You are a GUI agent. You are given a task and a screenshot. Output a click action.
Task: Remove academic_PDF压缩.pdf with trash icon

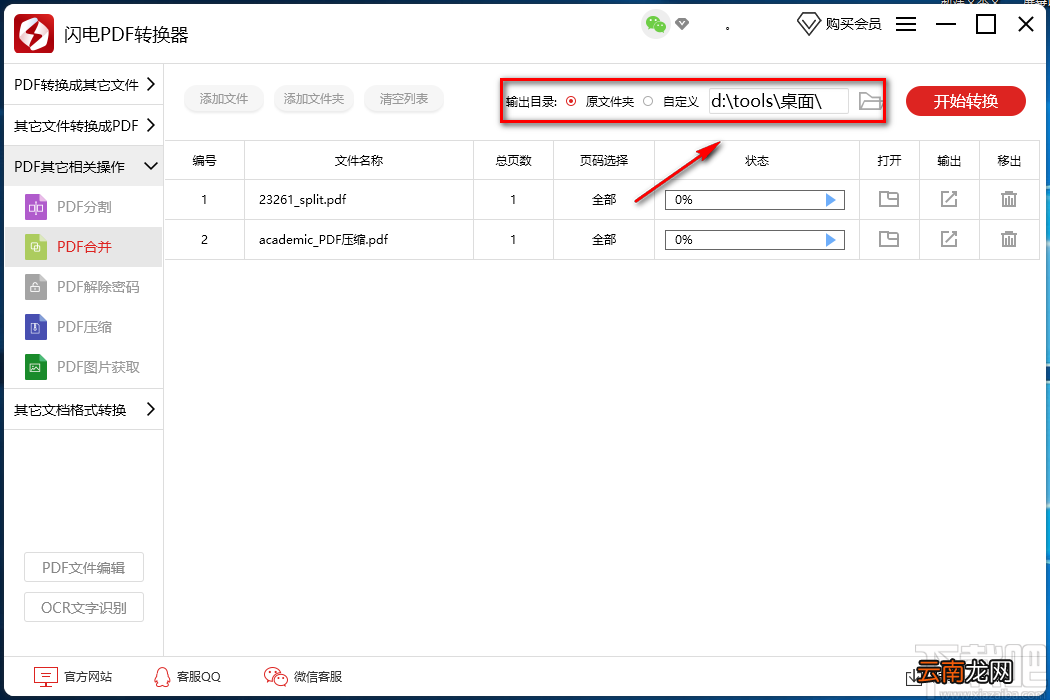tap(1008, 239)
